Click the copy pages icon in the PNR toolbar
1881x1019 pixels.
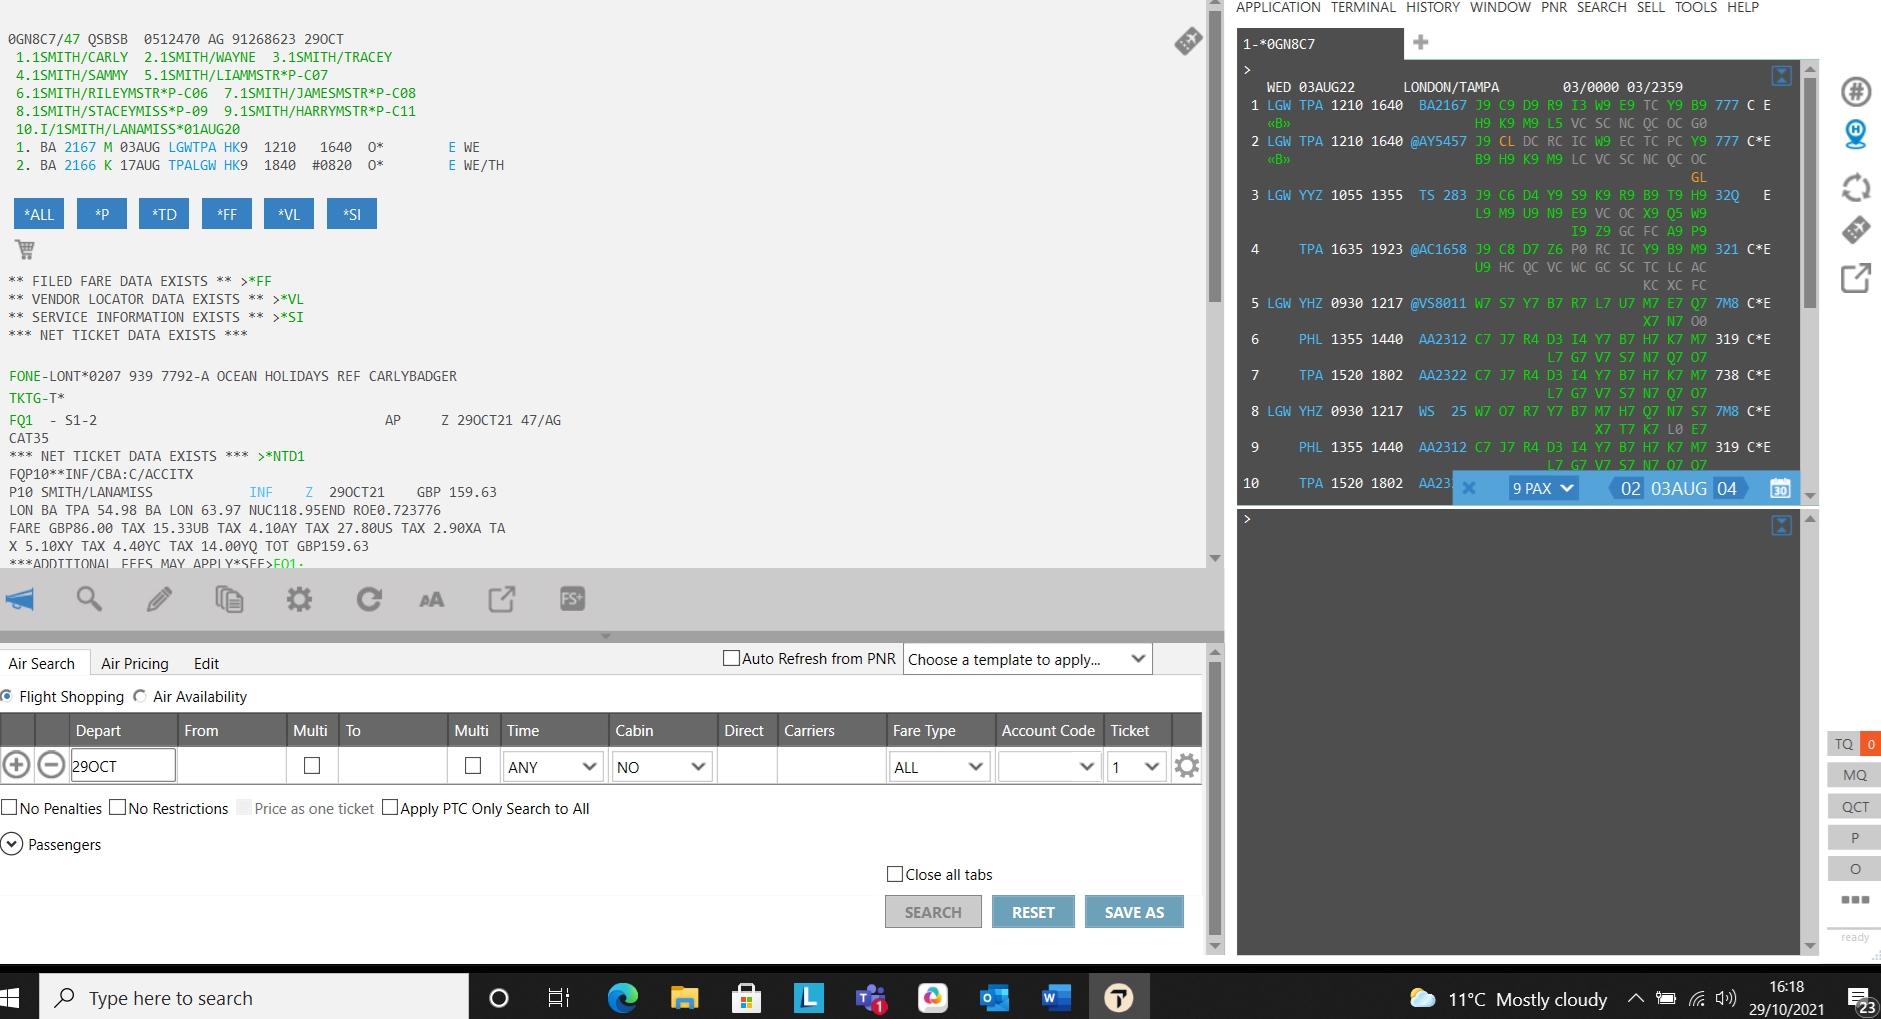tap(229, 599)
